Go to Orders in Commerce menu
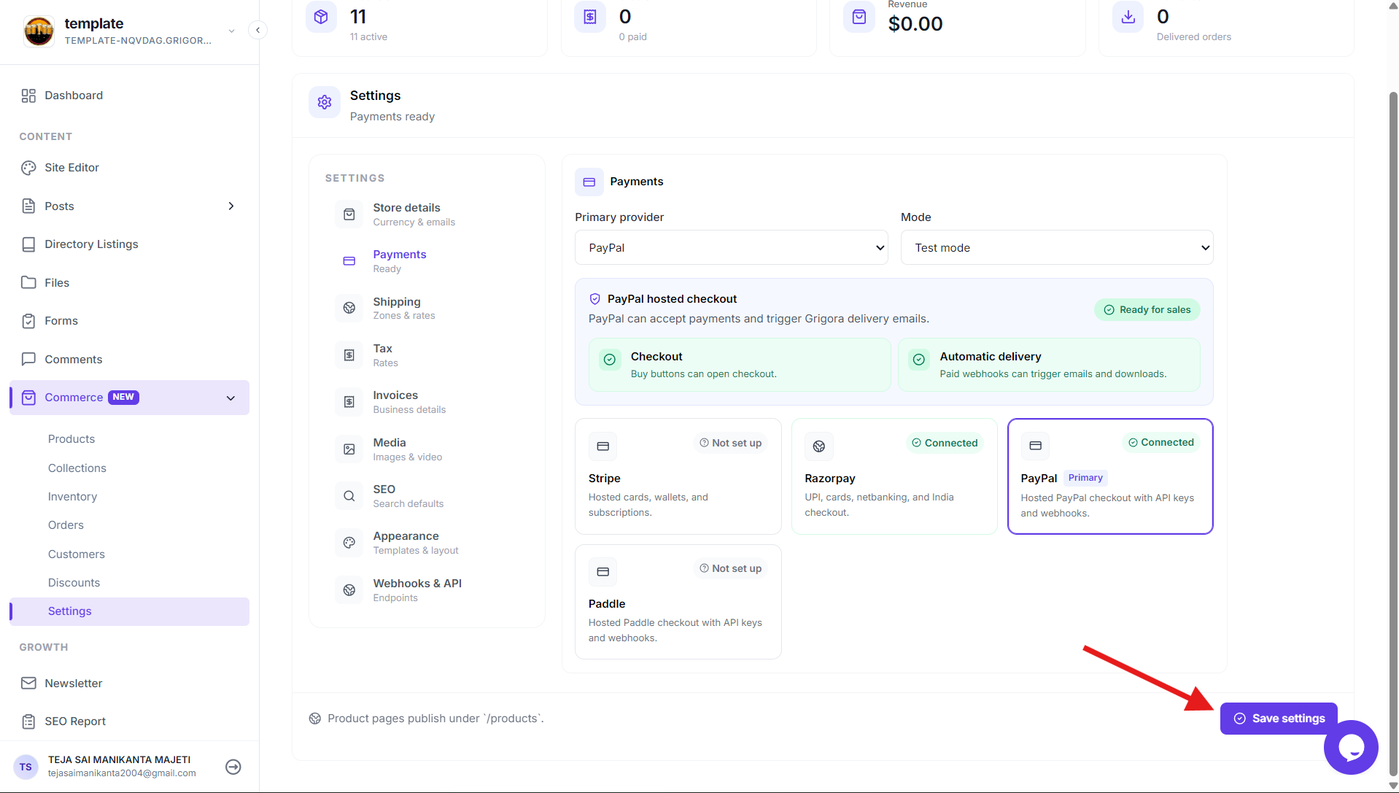Image resolution: width=1399 pixels, height=793 pixels. click(x=66, y=525)
